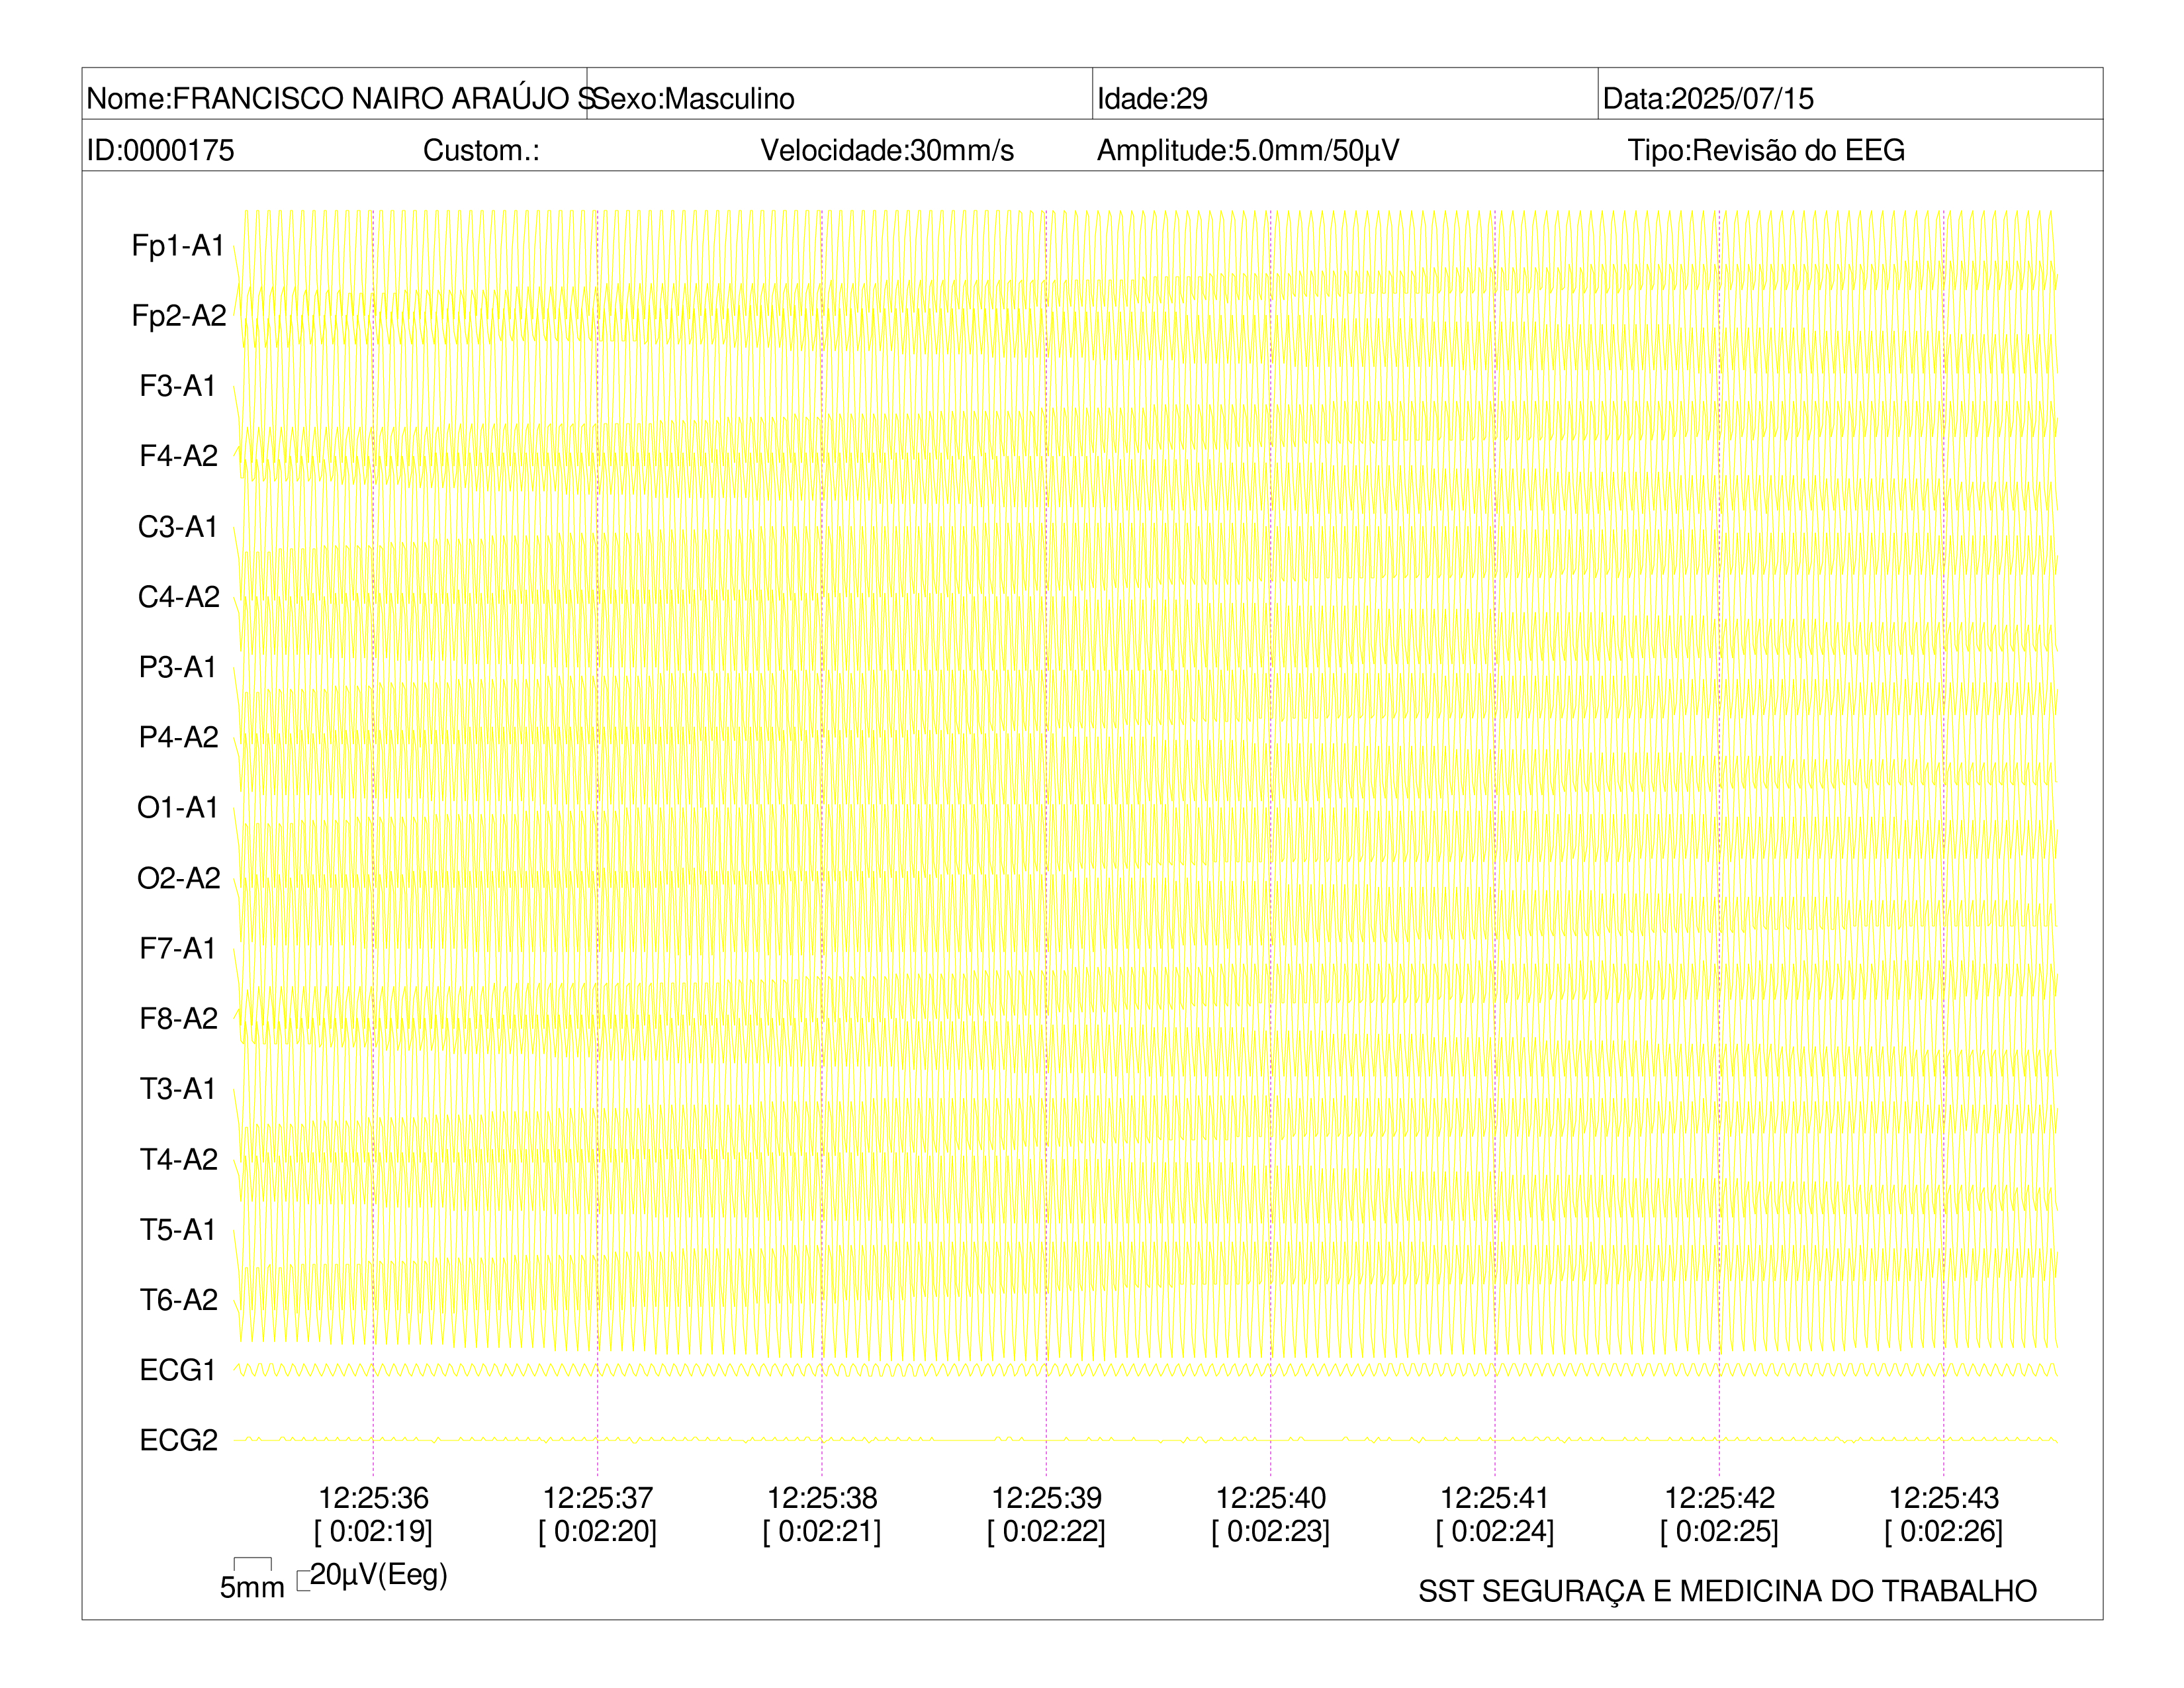Click the '20µV(Eeg)' calibration label

(x=378, y=1575)
